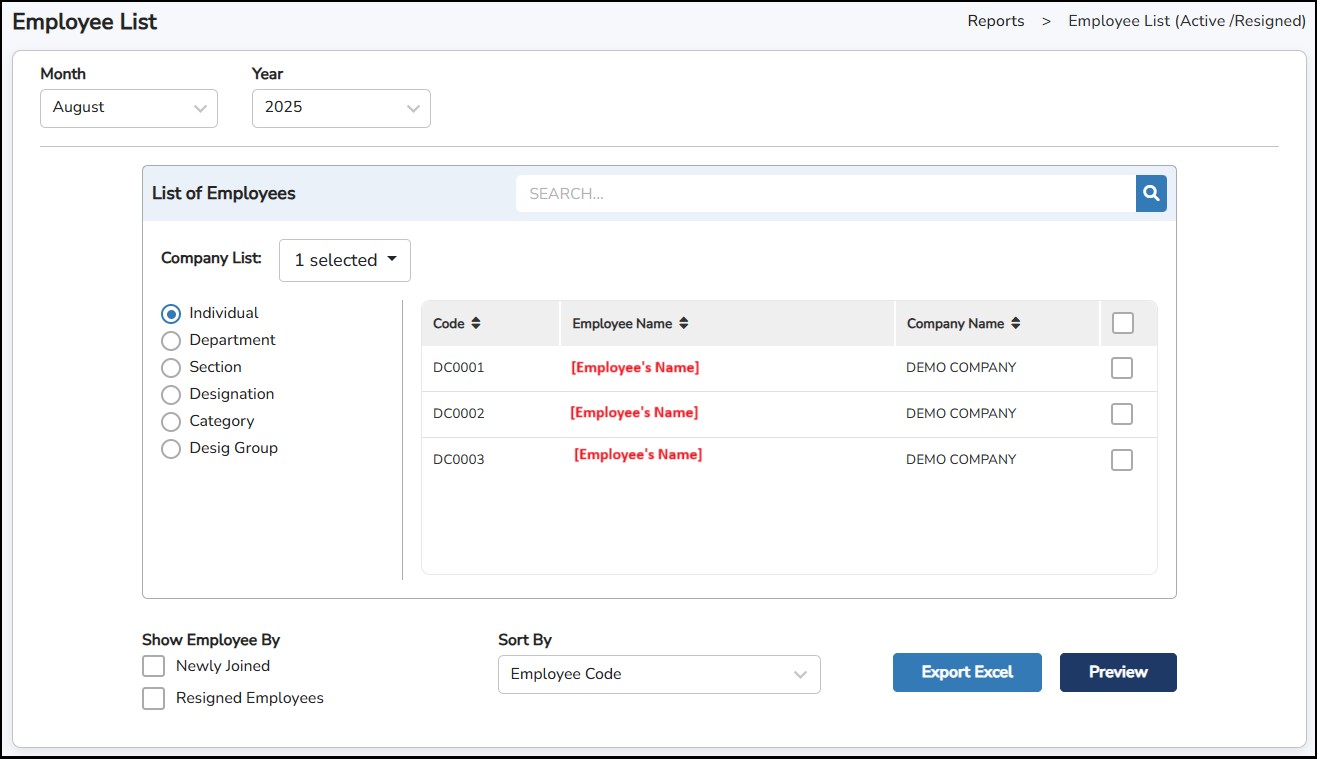Enable the Newly Joined filter
Viewport: 1317px width, 759px height.
(153, 667)
